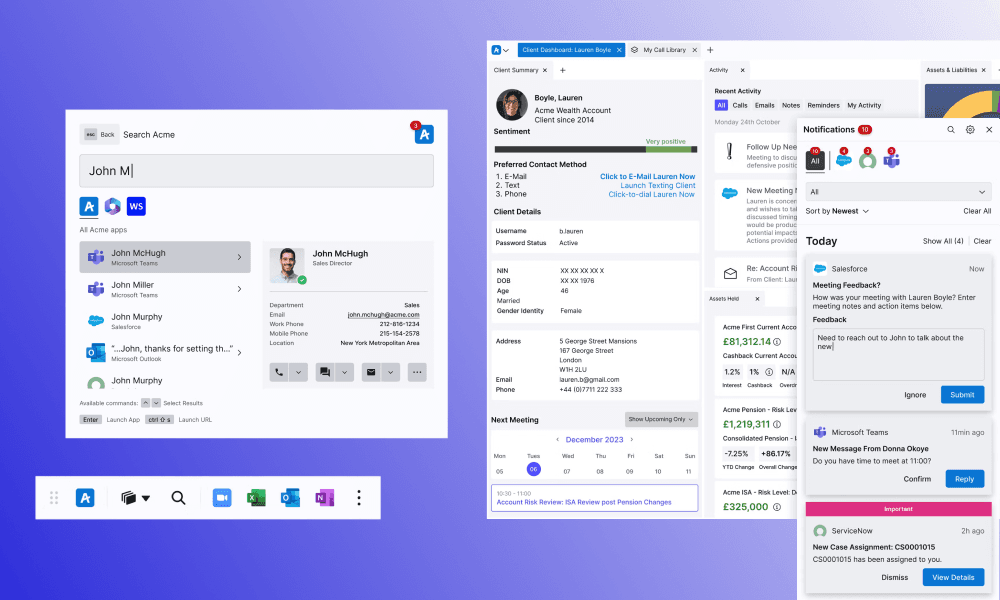Click Lauren Boyle profile photo
The height and width of the screenshot is (600, 1000).
point(512,105)
